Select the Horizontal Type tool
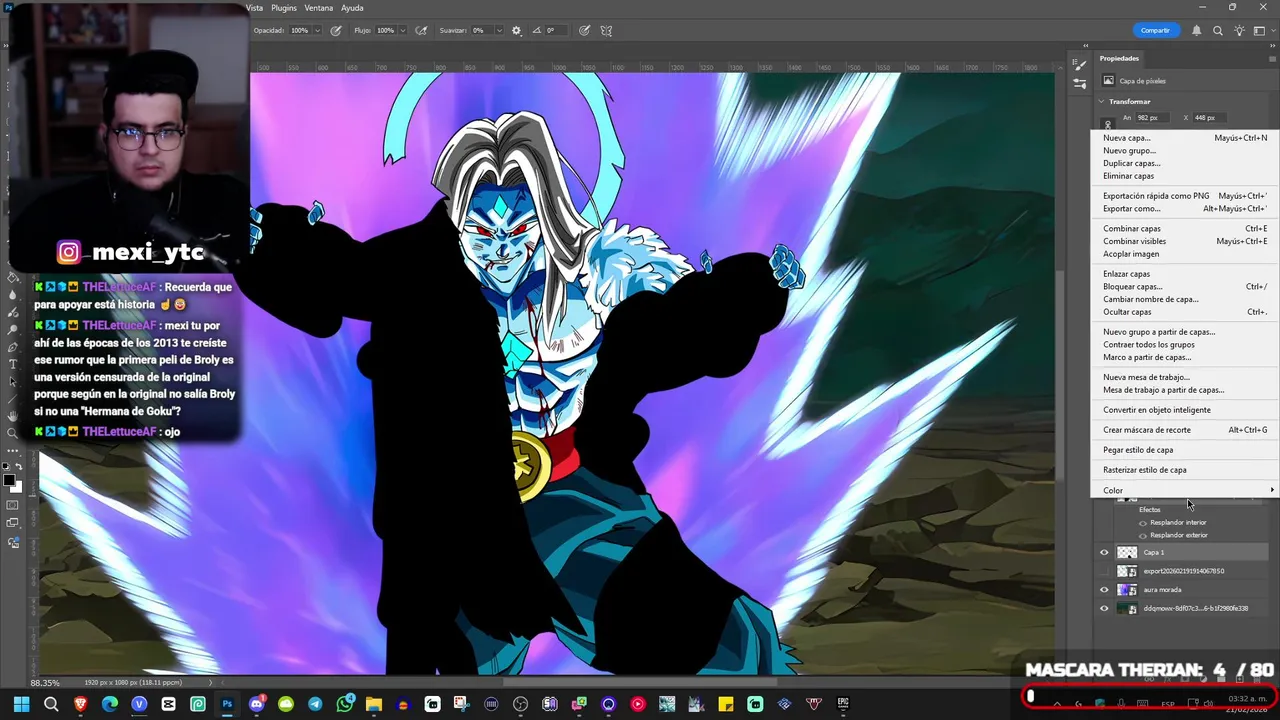 pos(12,364)
